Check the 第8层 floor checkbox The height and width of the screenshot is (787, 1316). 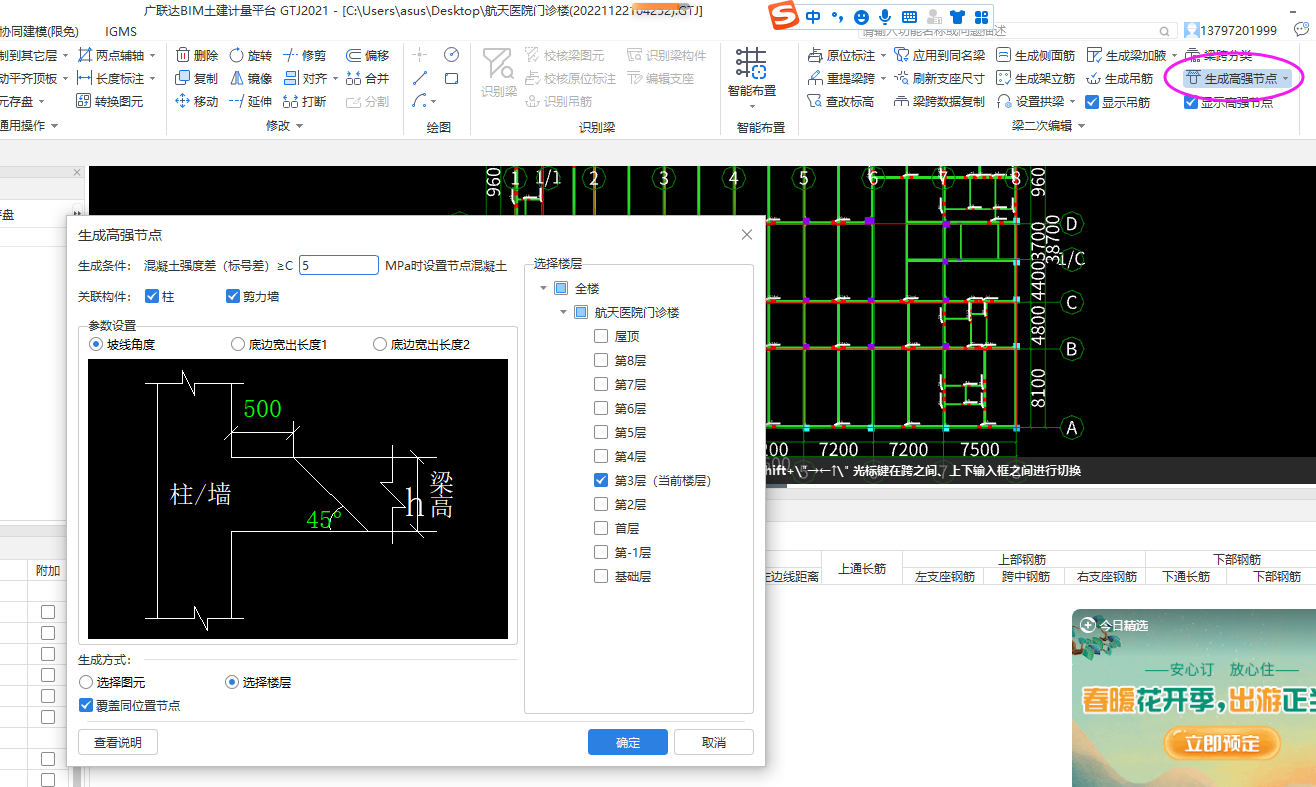[601, 360]
